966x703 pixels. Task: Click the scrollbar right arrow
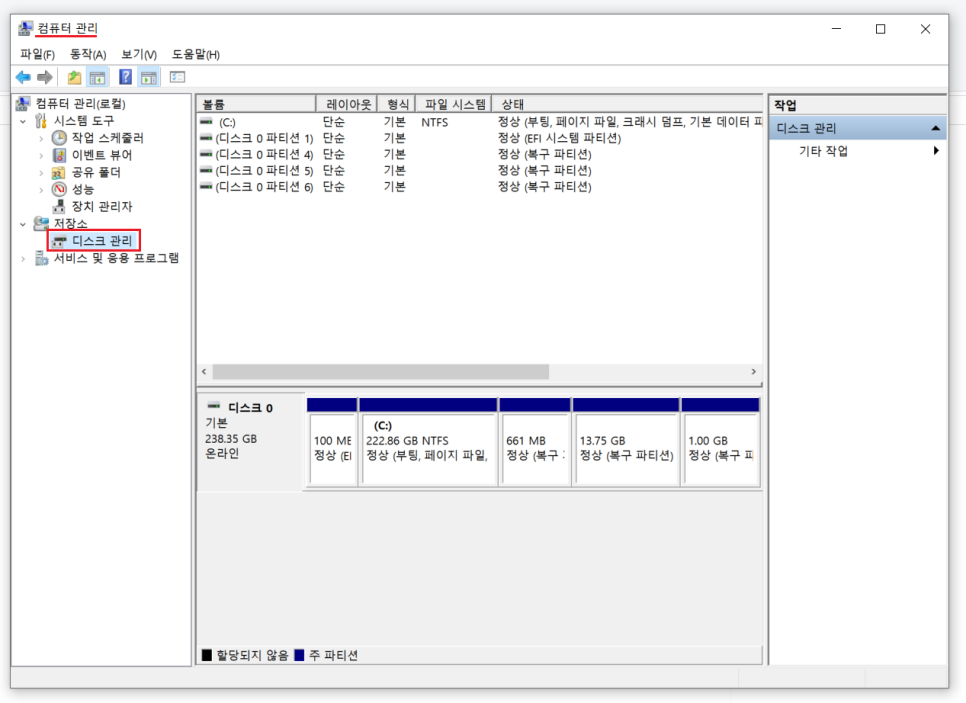[753, 372]
